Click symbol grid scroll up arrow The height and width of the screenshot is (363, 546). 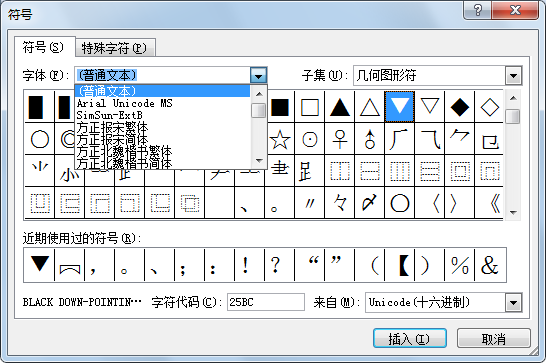513,98
